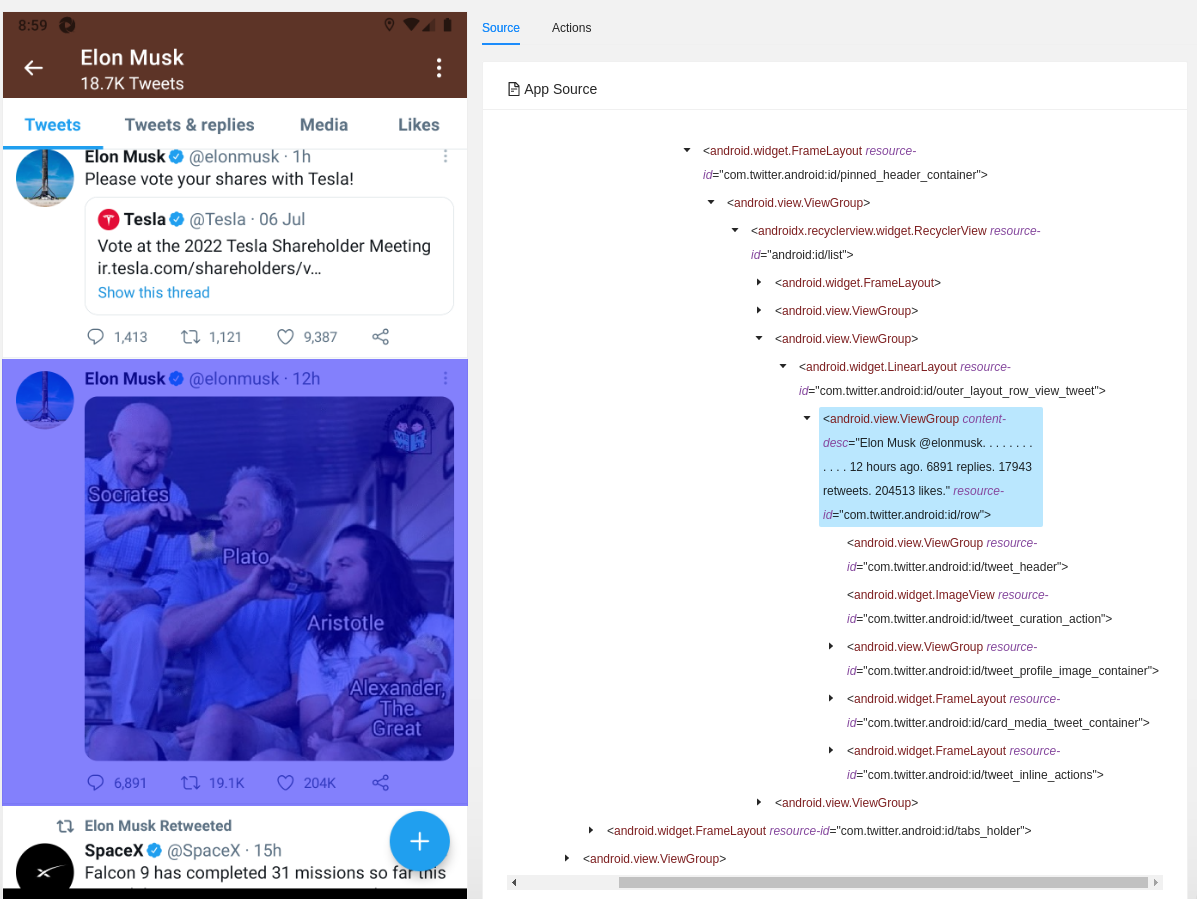This screenshot has width=1197, height=899.
Task: Collapse the pinned_header_container FrameLayout node
Action: [x=687, y=151]
